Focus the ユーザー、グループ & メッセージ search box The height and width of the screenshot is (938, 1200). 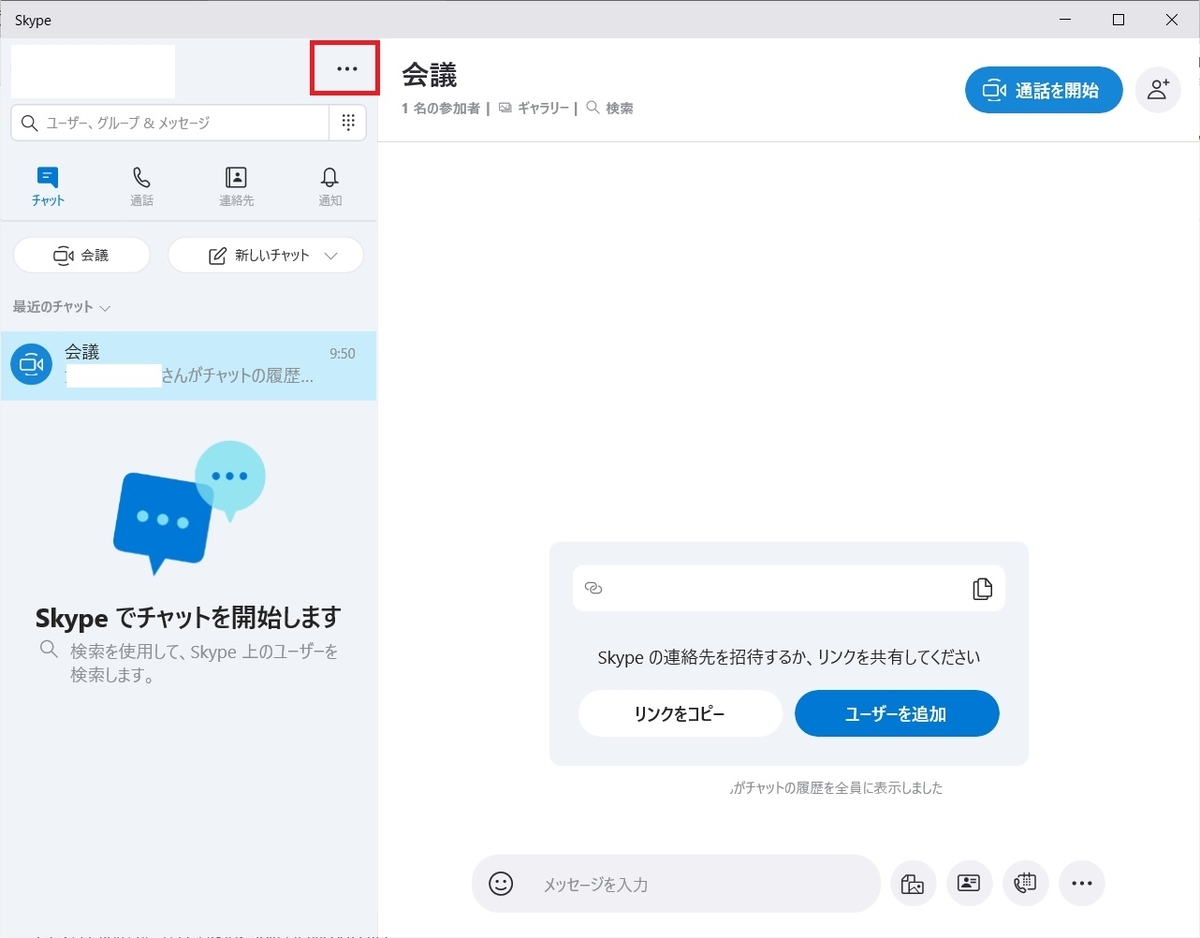click(170, 122)
